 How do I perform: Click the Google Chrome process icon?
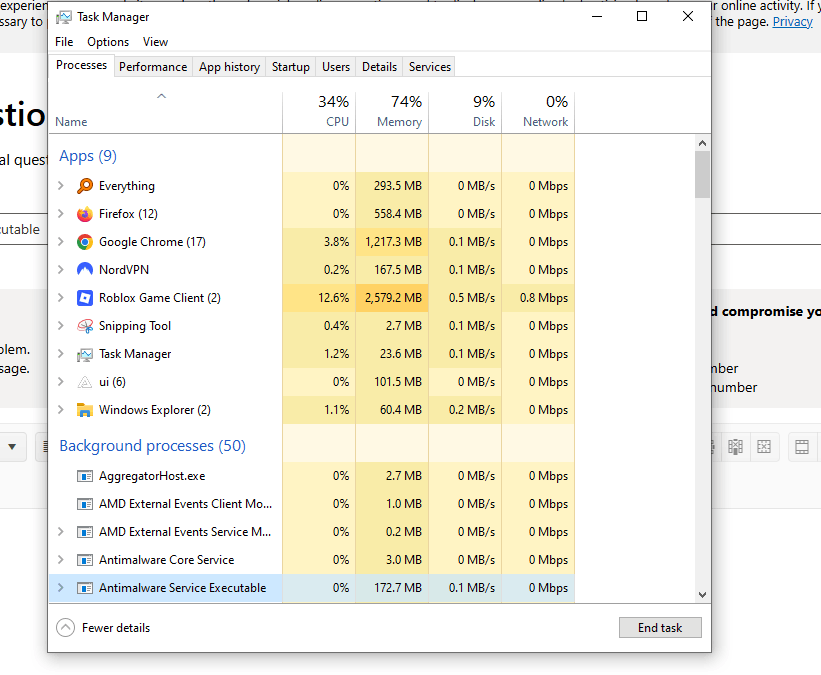point(85,242)
